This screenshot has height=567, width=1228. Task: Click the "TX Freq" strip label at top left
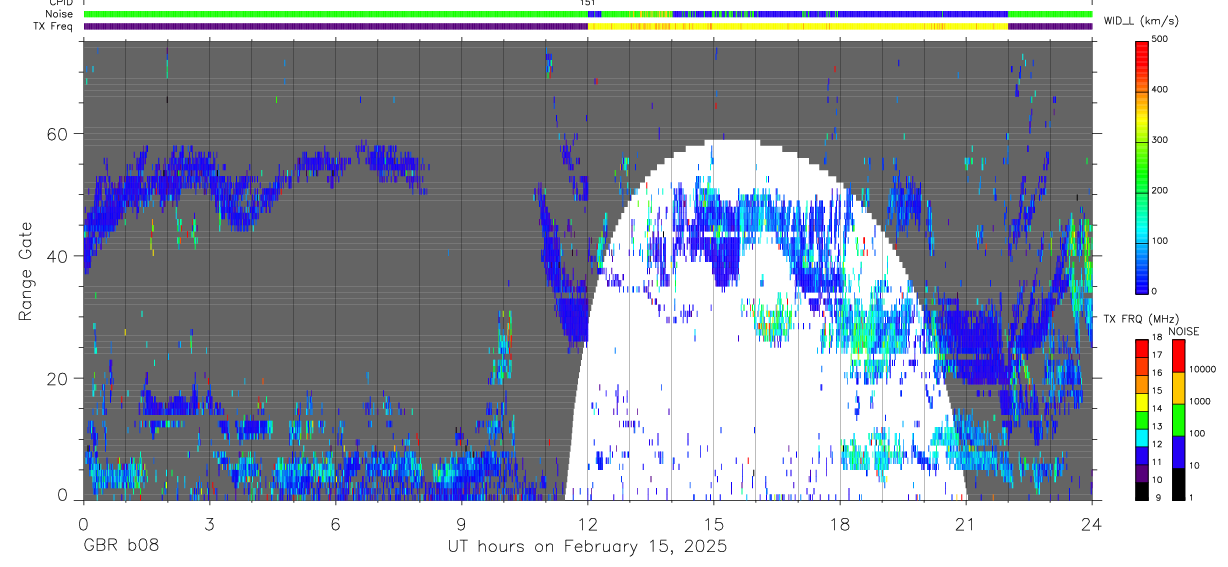pos(51,26)
